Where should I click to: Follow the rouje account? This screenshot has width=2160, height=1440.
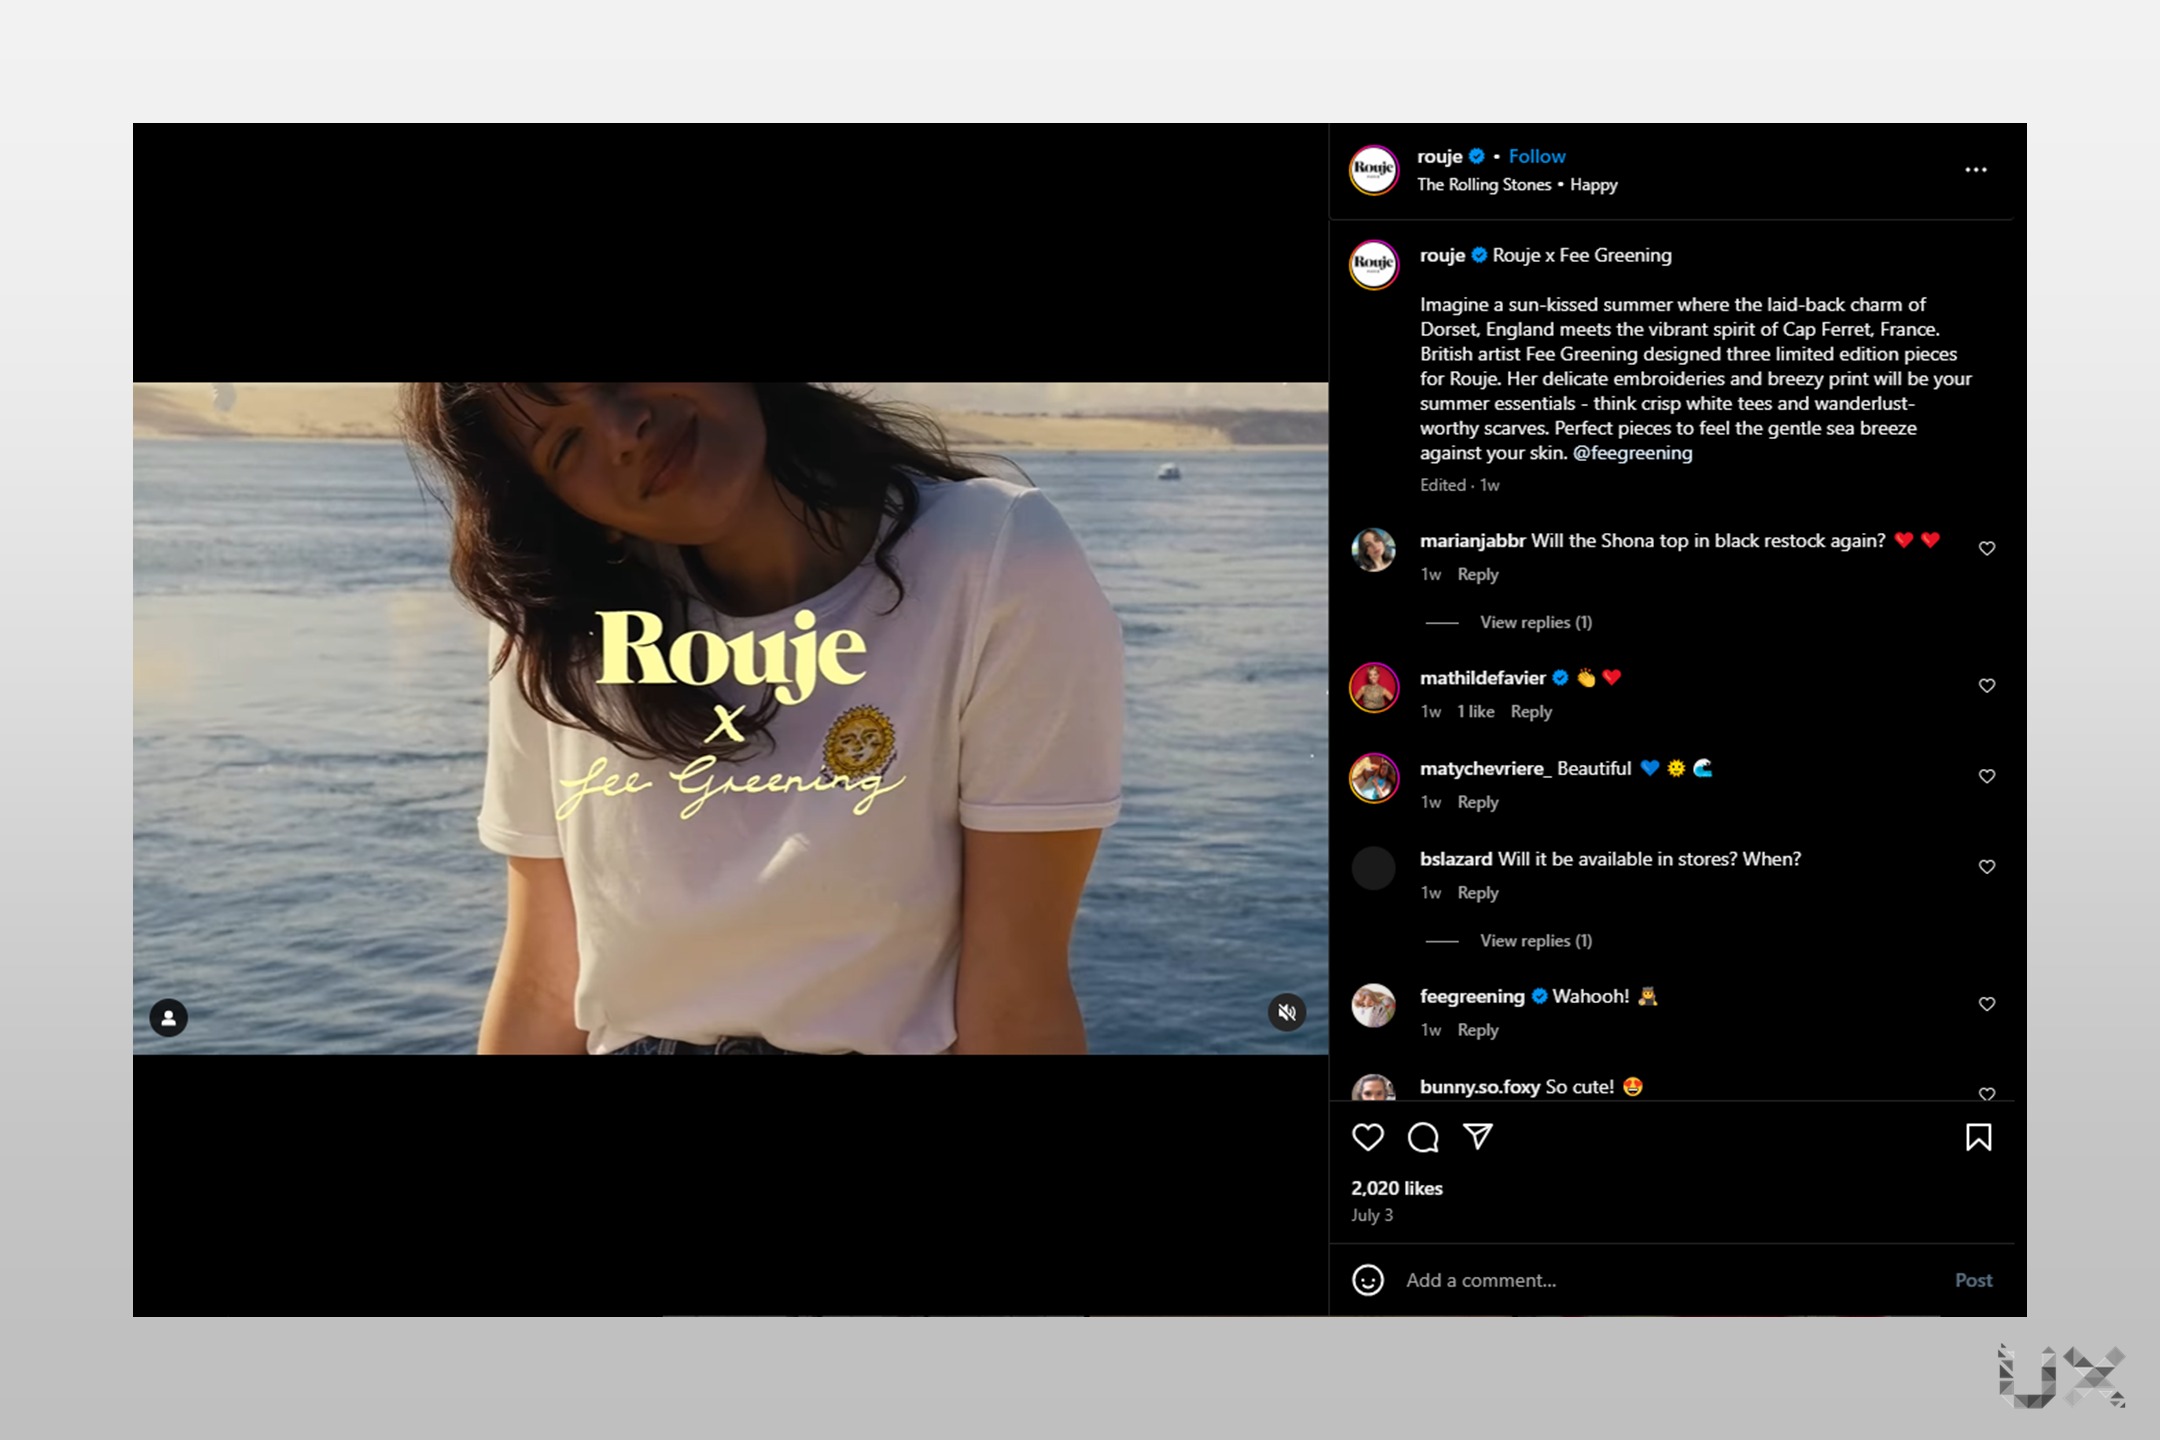pos(1537,156)
